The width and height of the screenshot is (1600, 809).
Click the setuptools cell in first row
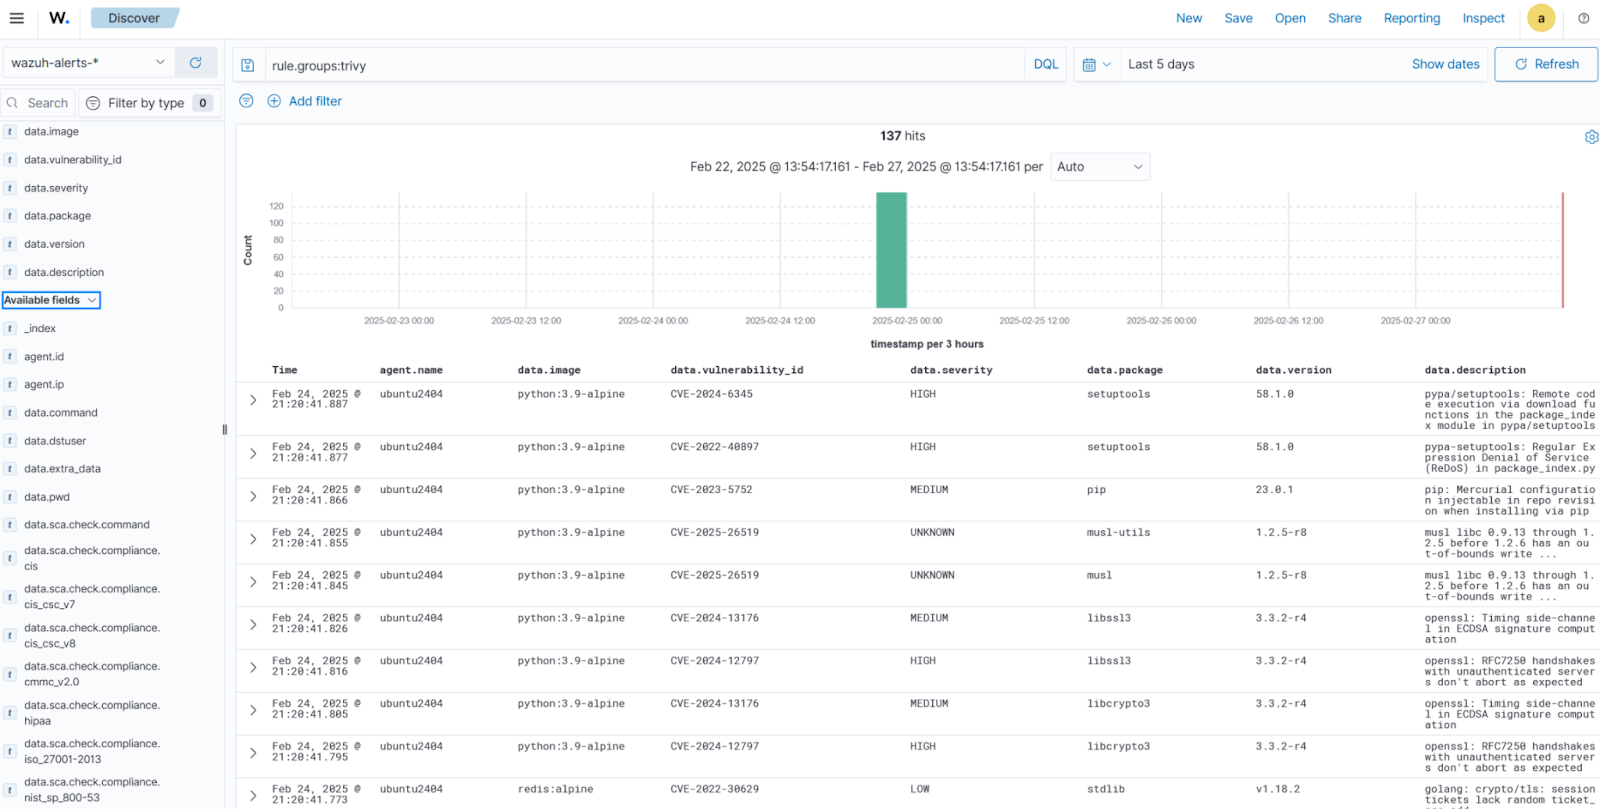pos(1118,394)
